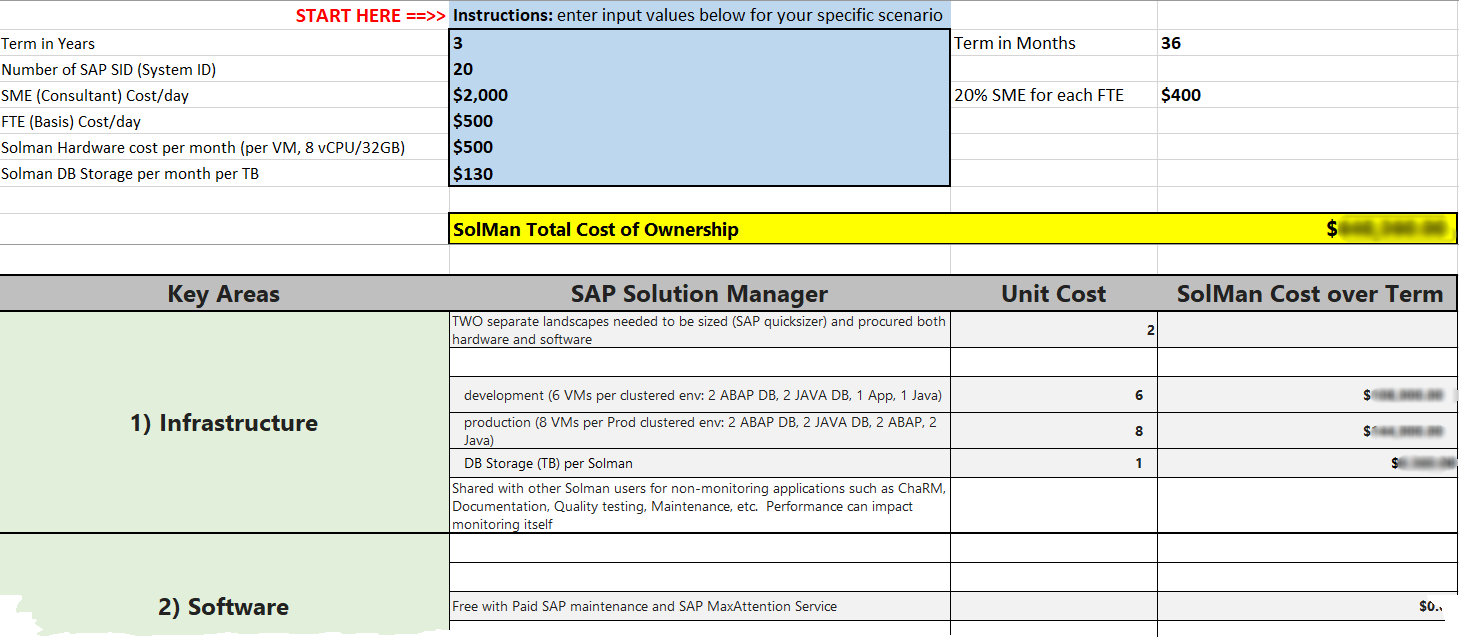This screenshot has height=641, width=1459.
Task: Select the FTE Basis Cost/day $500 cell
Action: point(698,122)
